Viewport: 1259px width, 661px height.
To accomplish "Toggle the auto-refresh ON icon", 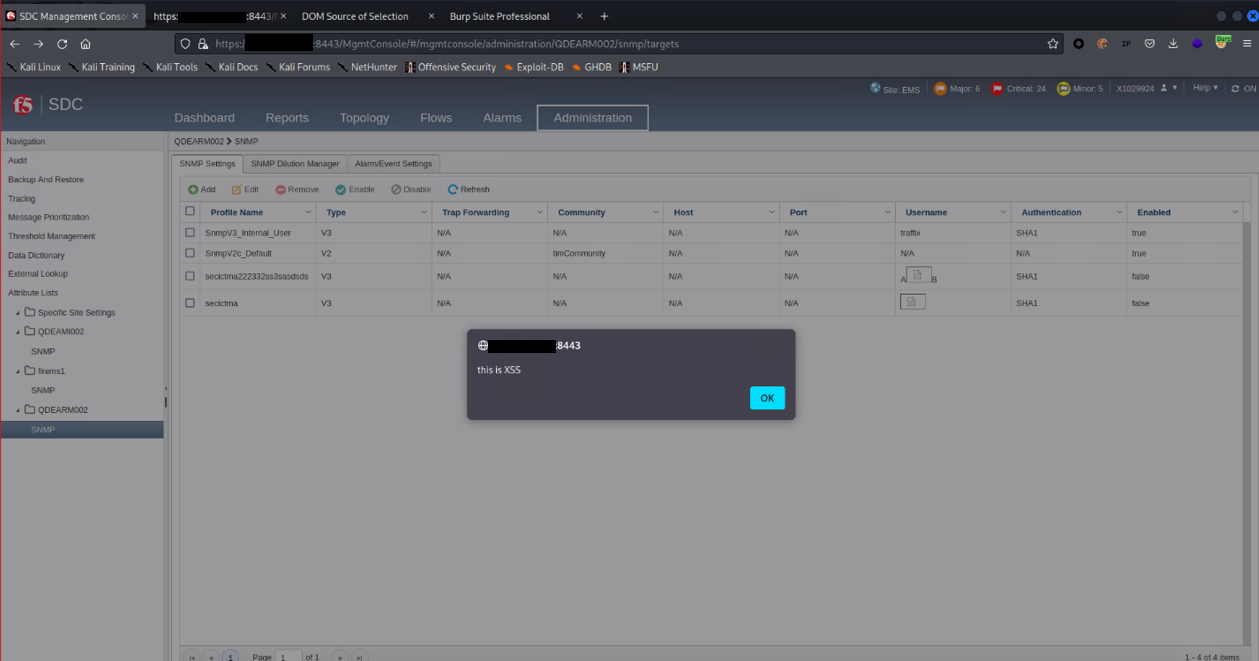I will pyautogui.click(x=1236, y=89).
